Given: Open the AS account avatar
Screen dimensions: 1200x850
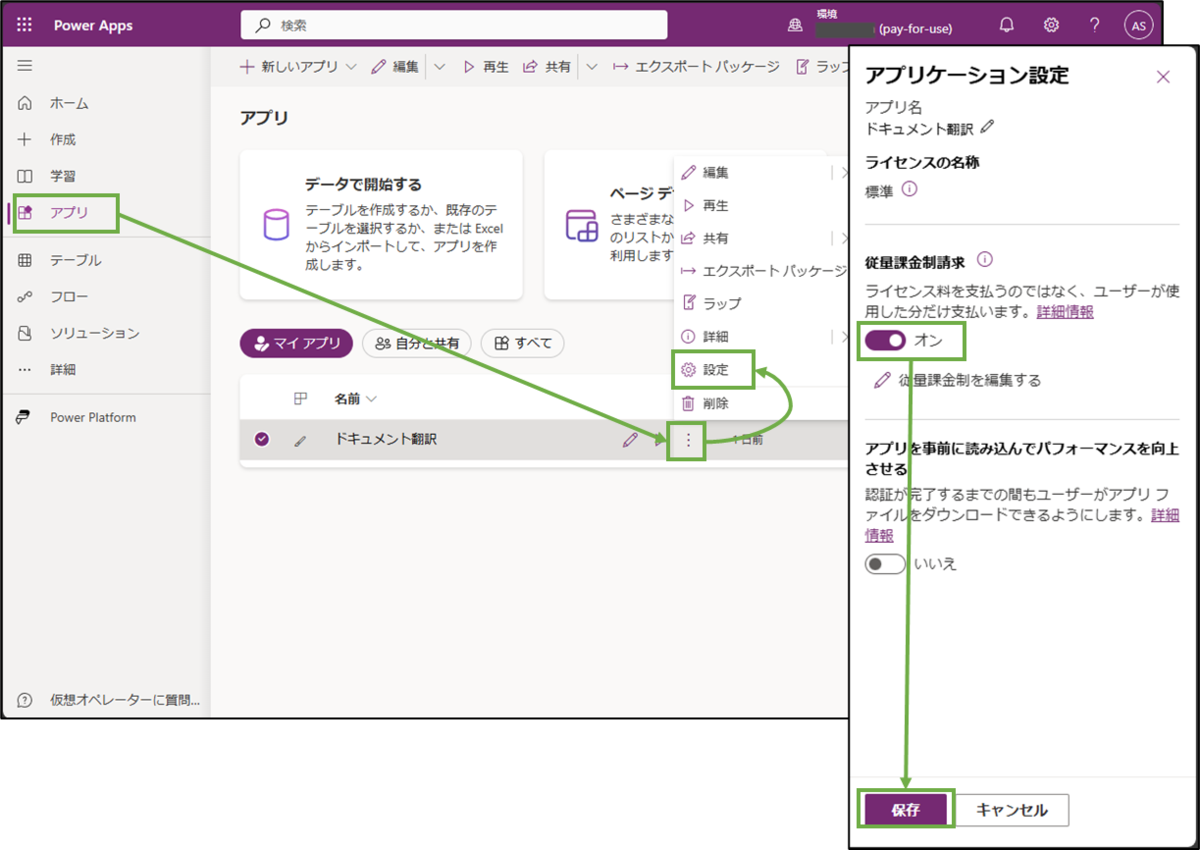Looking at the screenshot, I should [1138, 26].
